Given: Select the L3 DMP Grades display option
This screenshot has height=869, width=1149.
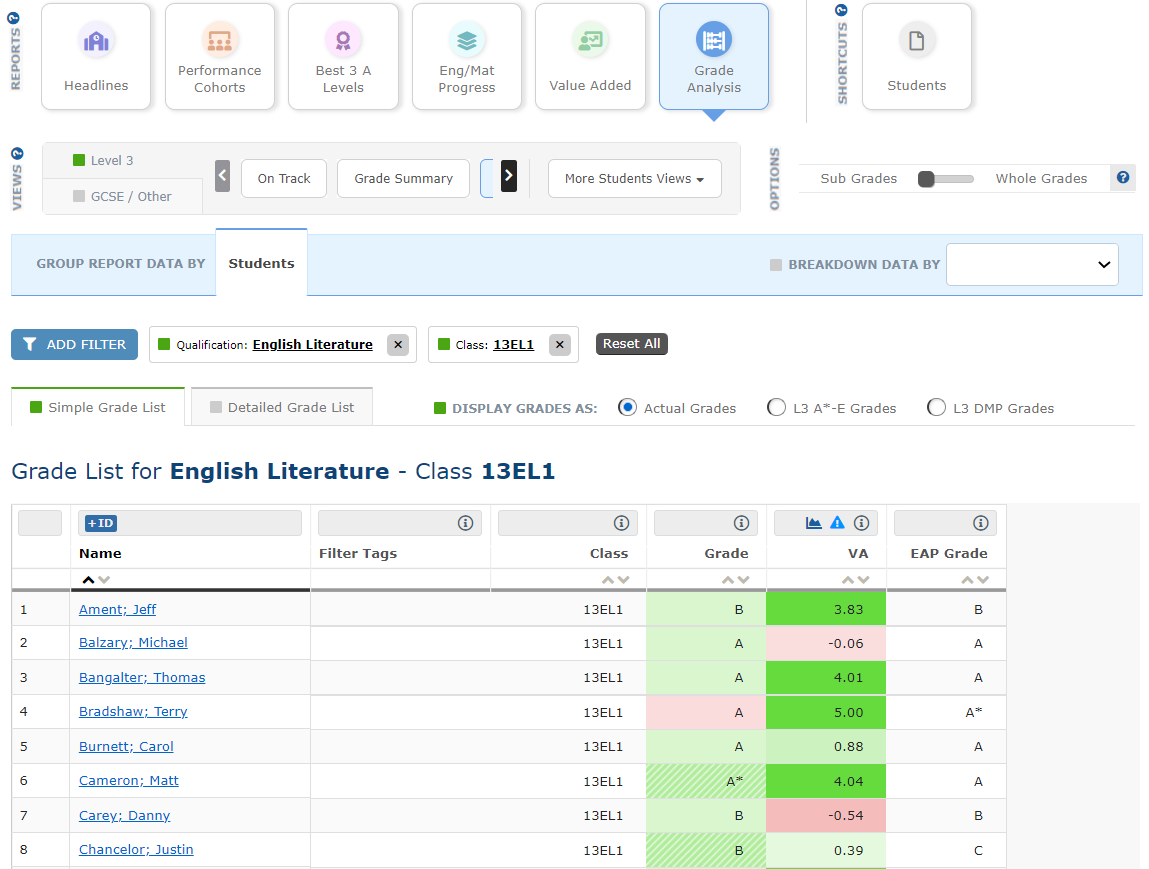Looking at the screenshot, I should click(936, 407).
